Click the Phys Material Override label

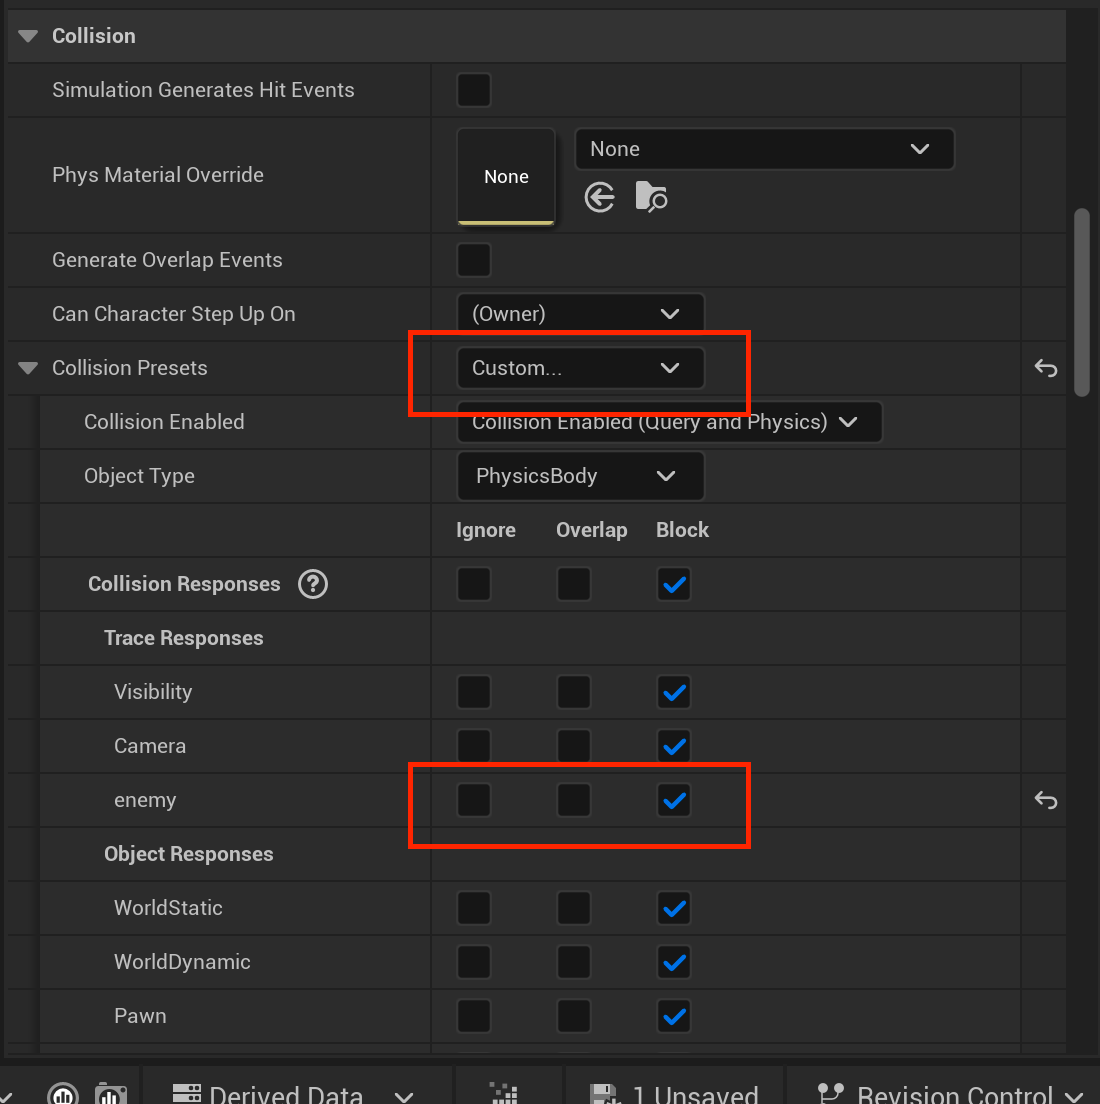click(158, 175)
